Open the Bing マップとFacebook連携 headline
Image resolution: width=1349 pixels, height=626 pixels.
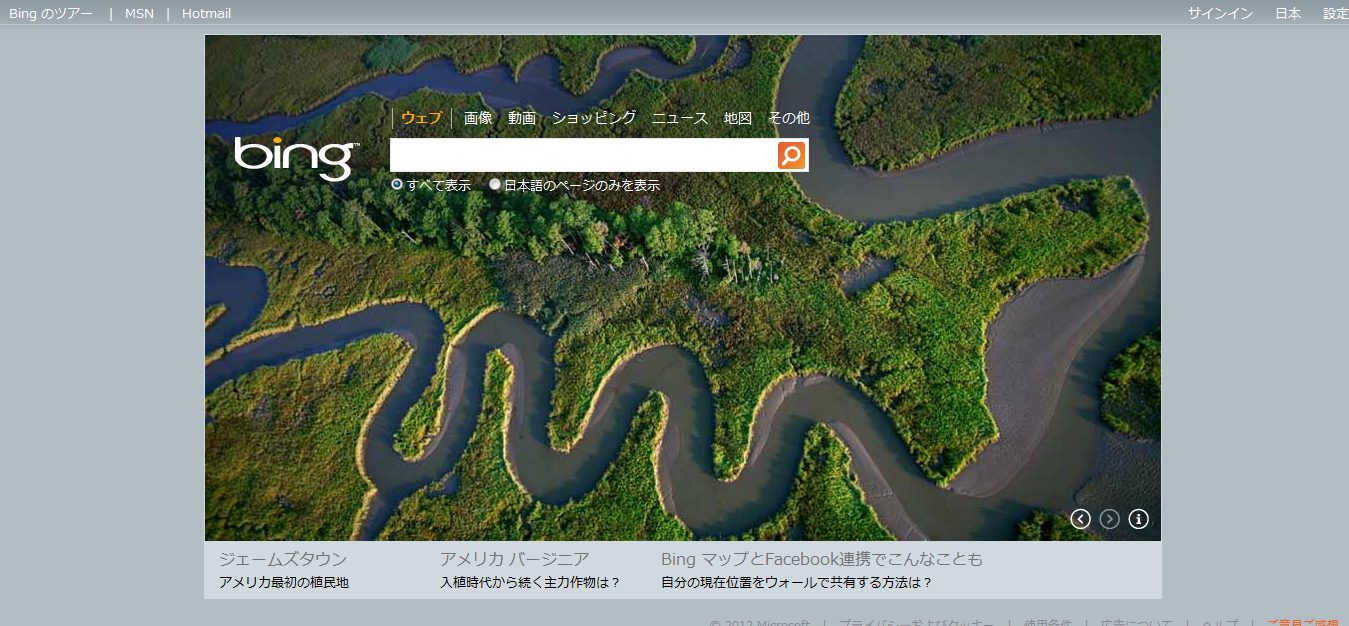[x=821, y=559]
